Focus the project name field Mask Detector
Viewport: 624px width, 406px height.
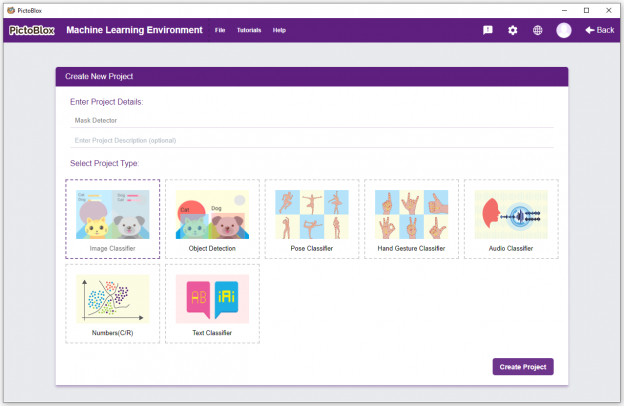coord(312,120)
